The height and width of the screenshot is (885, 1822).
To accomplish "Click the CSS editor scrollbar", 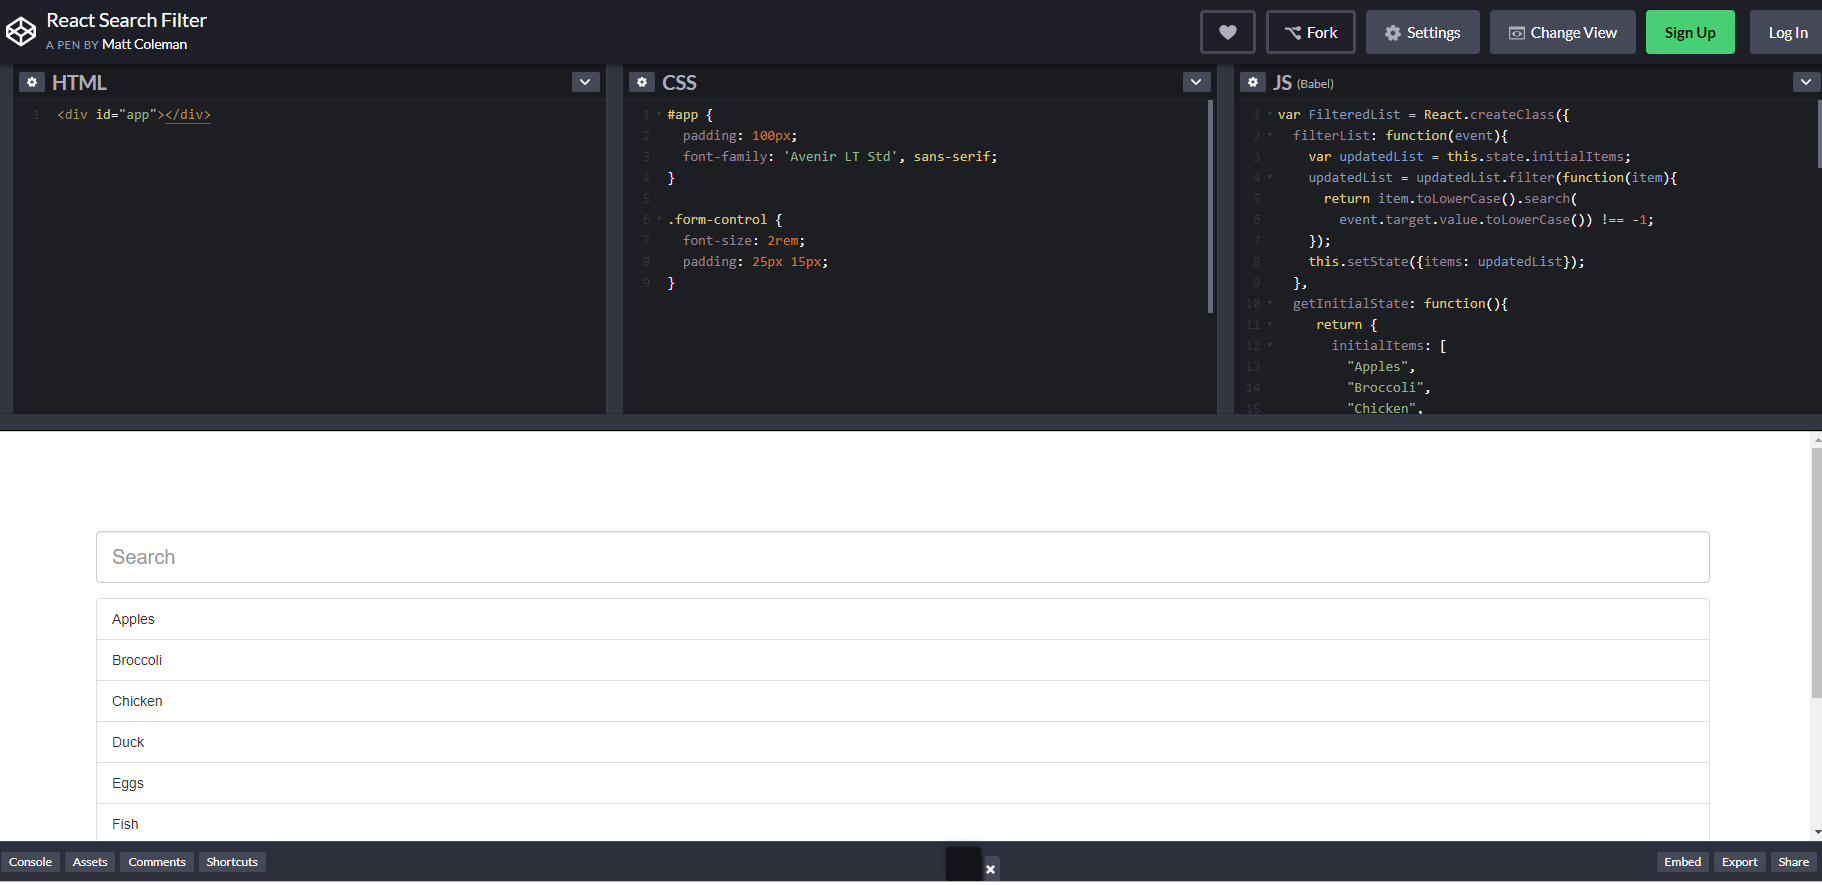I will 1210,206.
